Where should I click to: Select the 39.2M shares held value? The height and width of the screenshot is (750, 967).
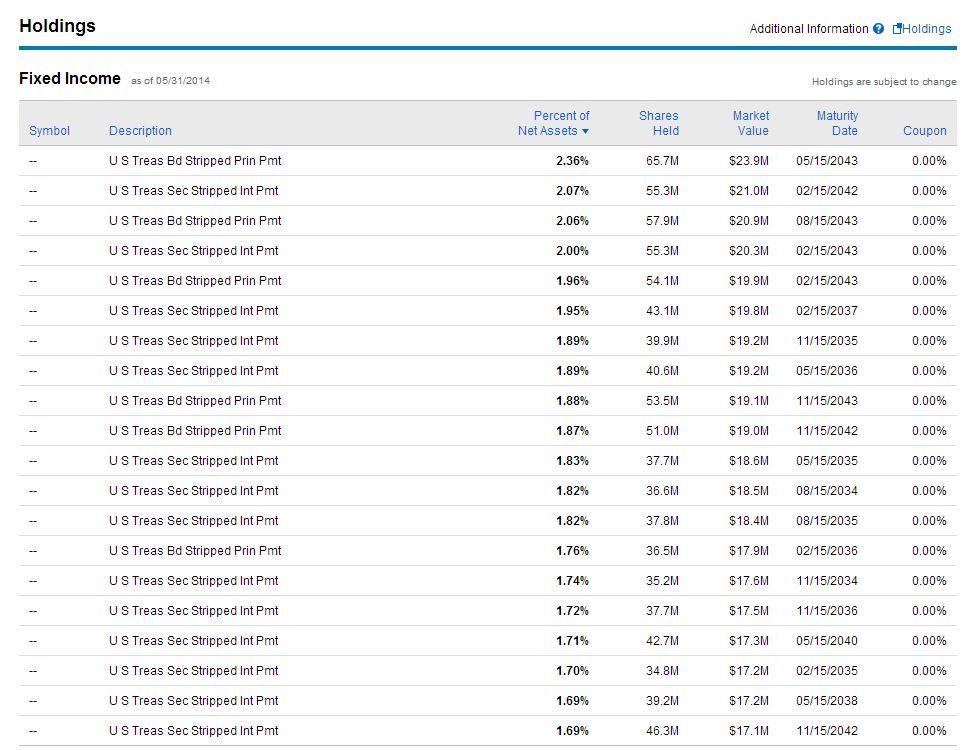coord(662,701)
